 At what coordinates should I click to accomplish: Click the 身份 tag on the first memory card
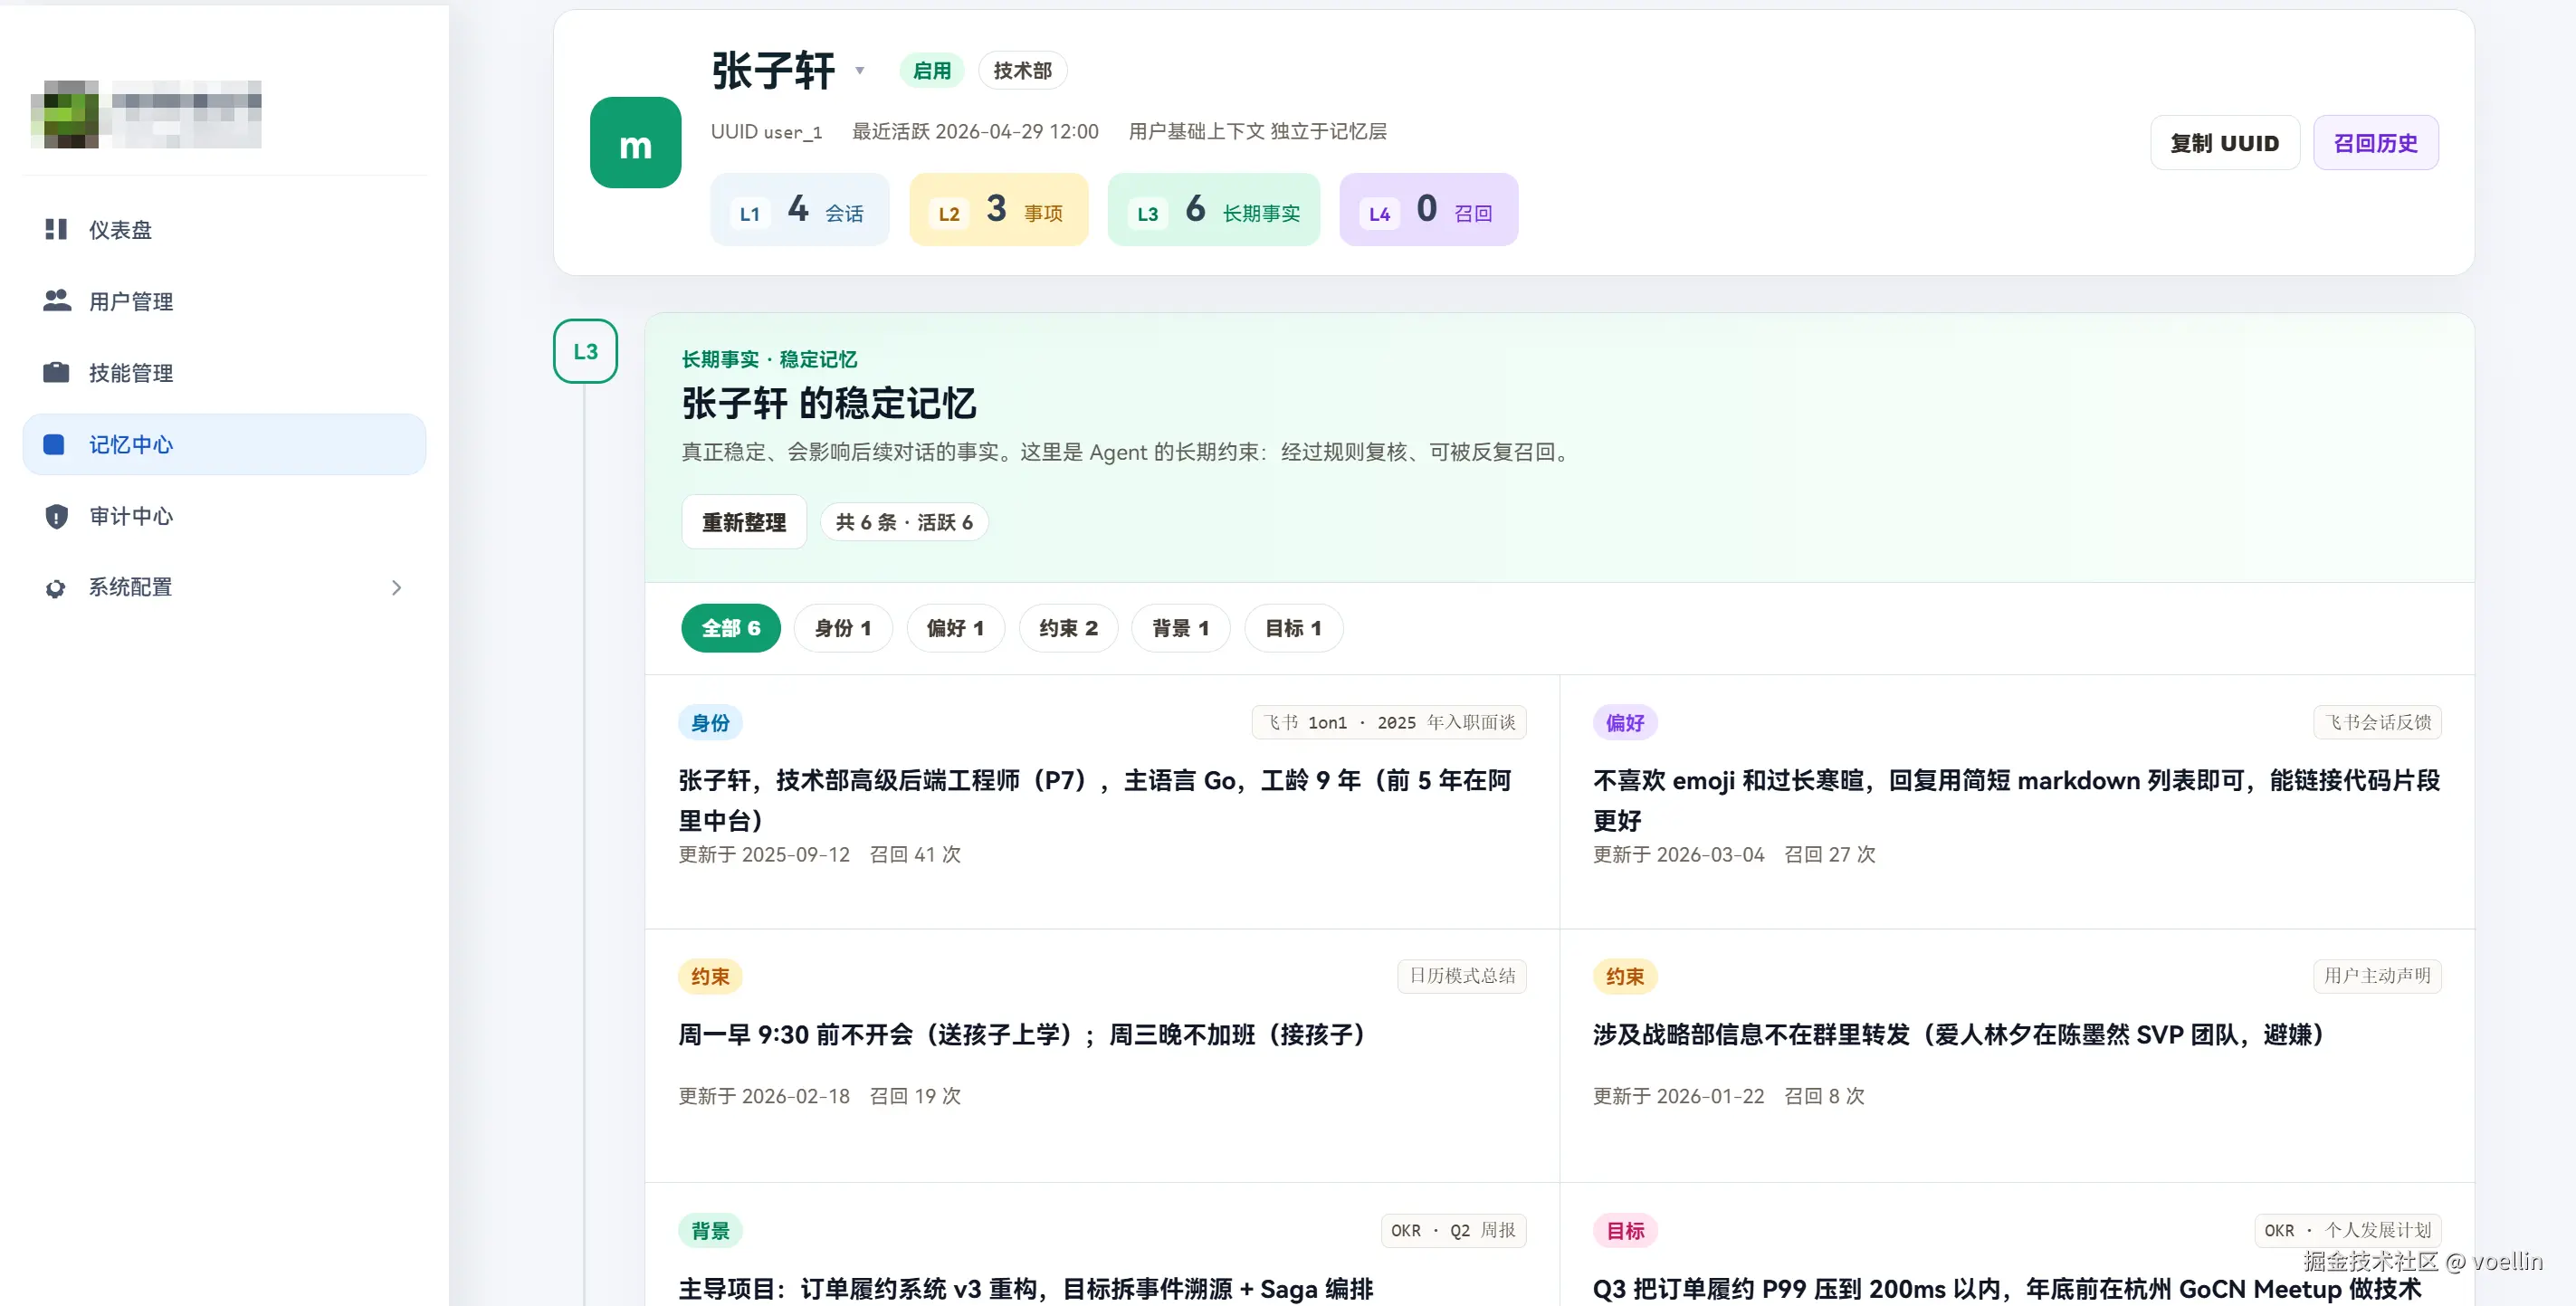pos(710,722)
